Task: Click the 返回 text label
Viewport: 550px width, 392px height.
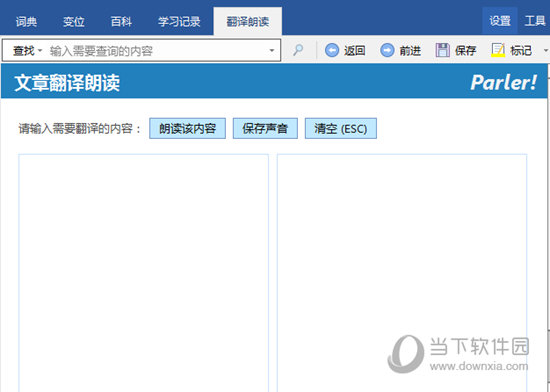Action: pos(355,51)
